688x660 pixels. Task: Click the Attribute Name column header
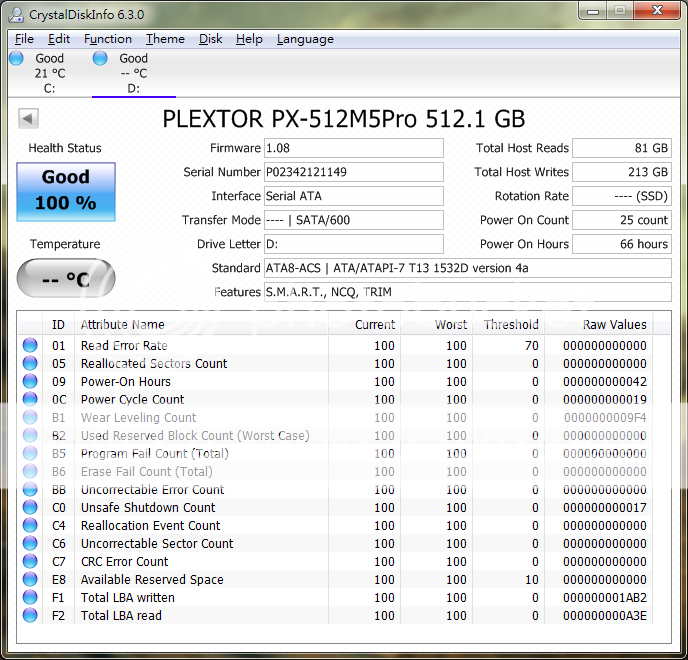pyautogui.click(x=201, y=324)
